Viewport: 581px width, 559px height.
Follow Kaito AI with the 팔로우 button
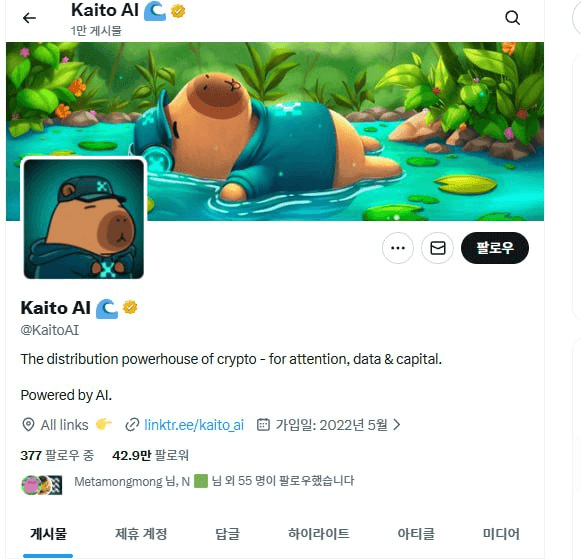point(495,248)
